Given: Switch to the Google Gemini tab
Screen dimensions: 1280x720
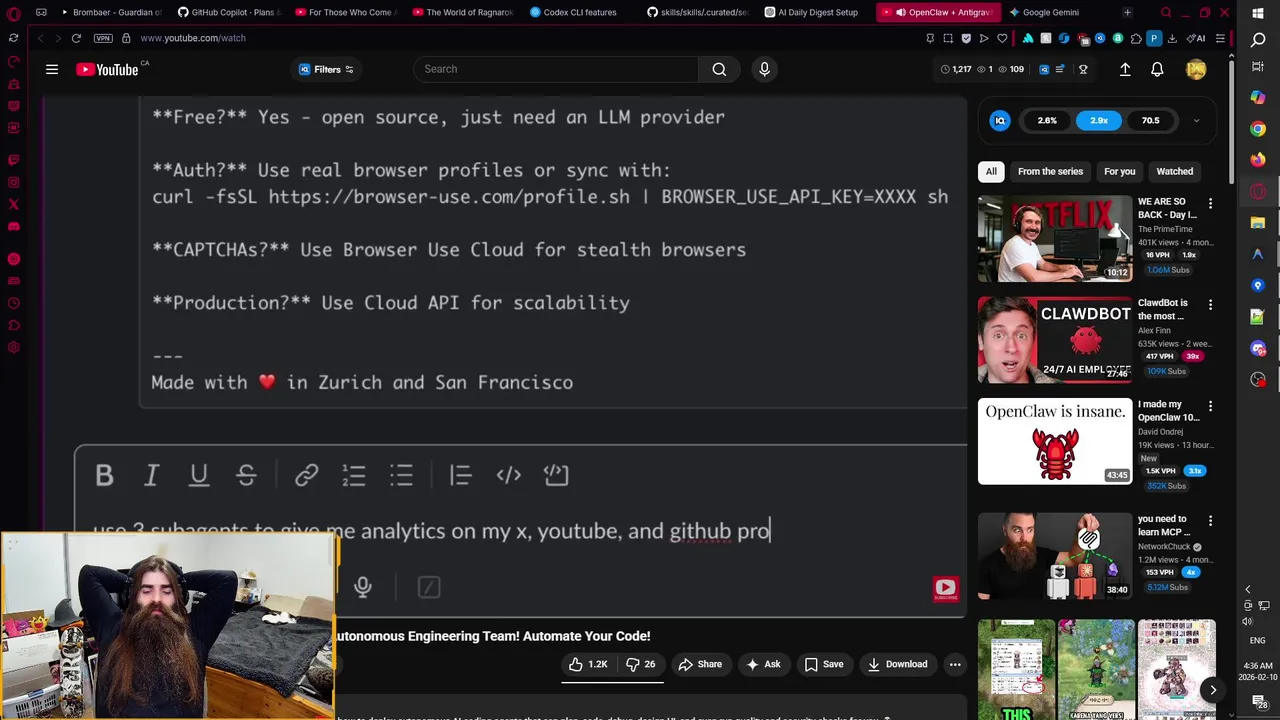Looking at the screenshot, I should tap(1045, 12).
